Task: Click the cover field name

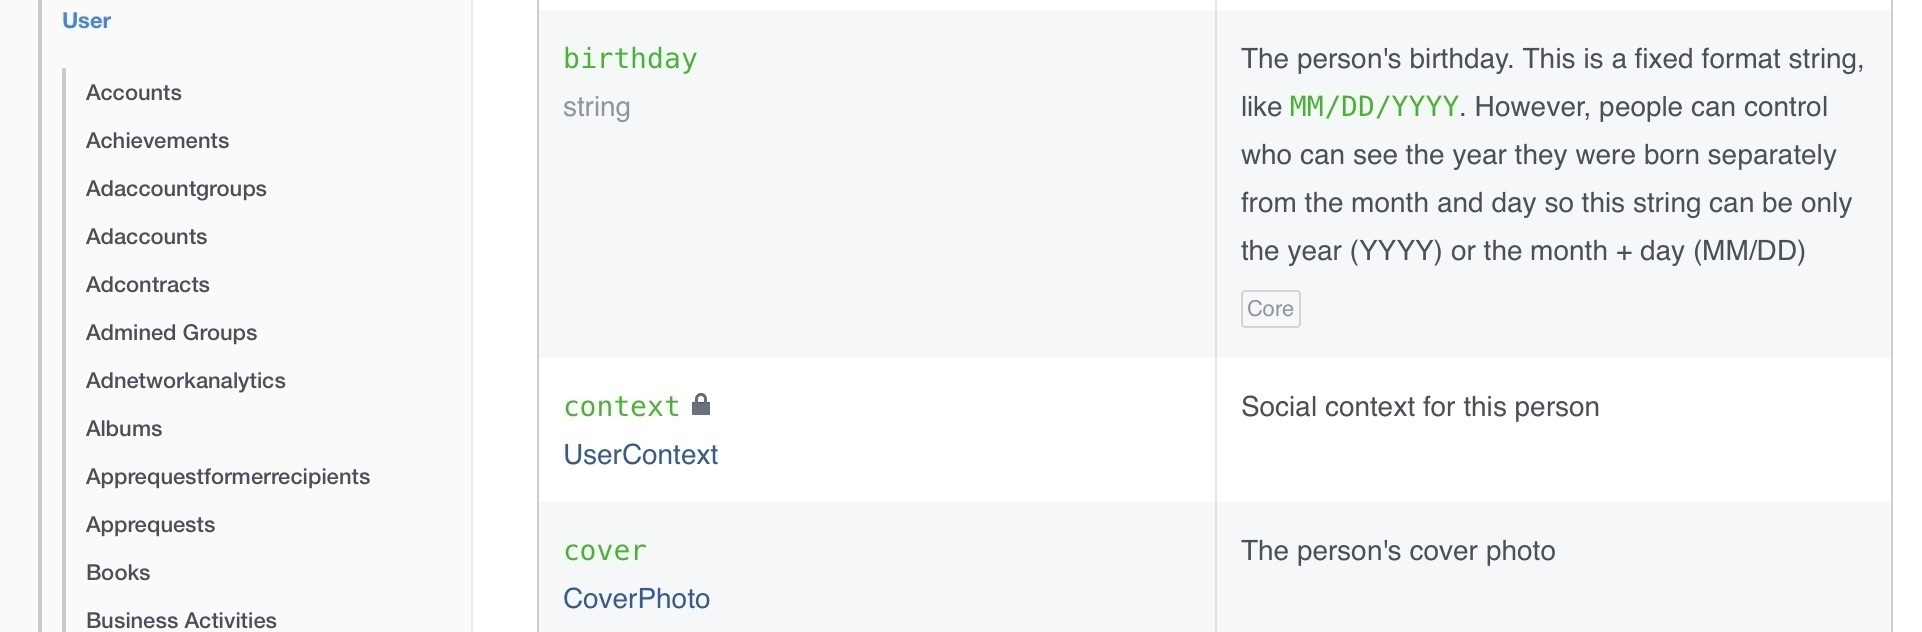Action: (605, 551)
